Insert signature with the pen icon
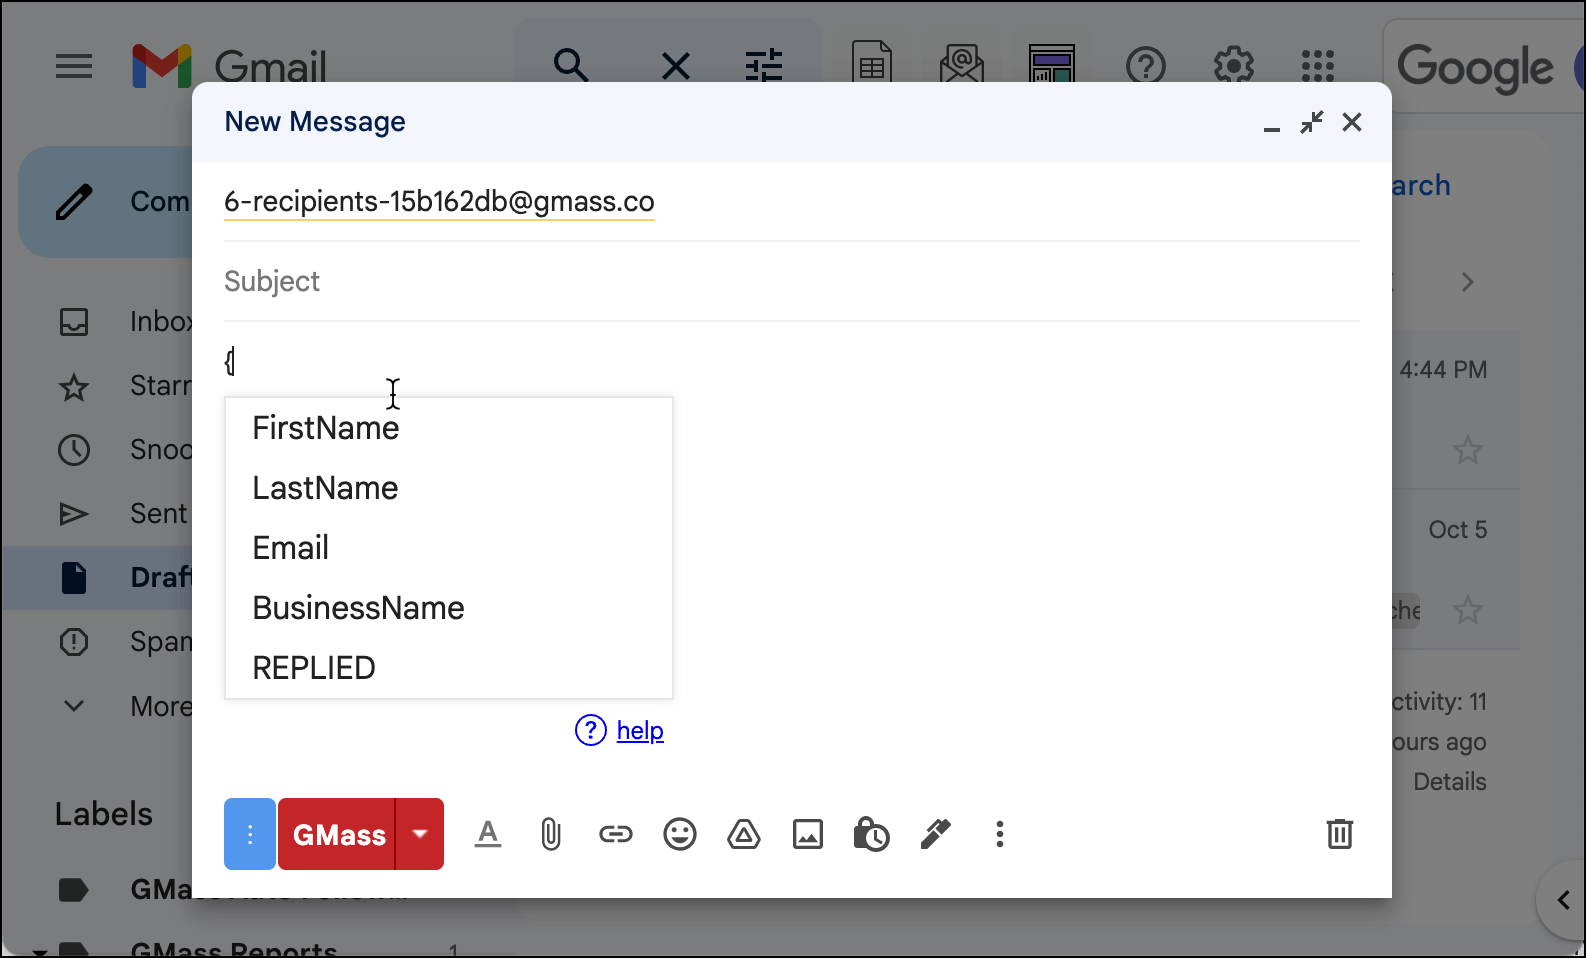The width and height of the screenshot is (1586, 958). coord(936,834)
